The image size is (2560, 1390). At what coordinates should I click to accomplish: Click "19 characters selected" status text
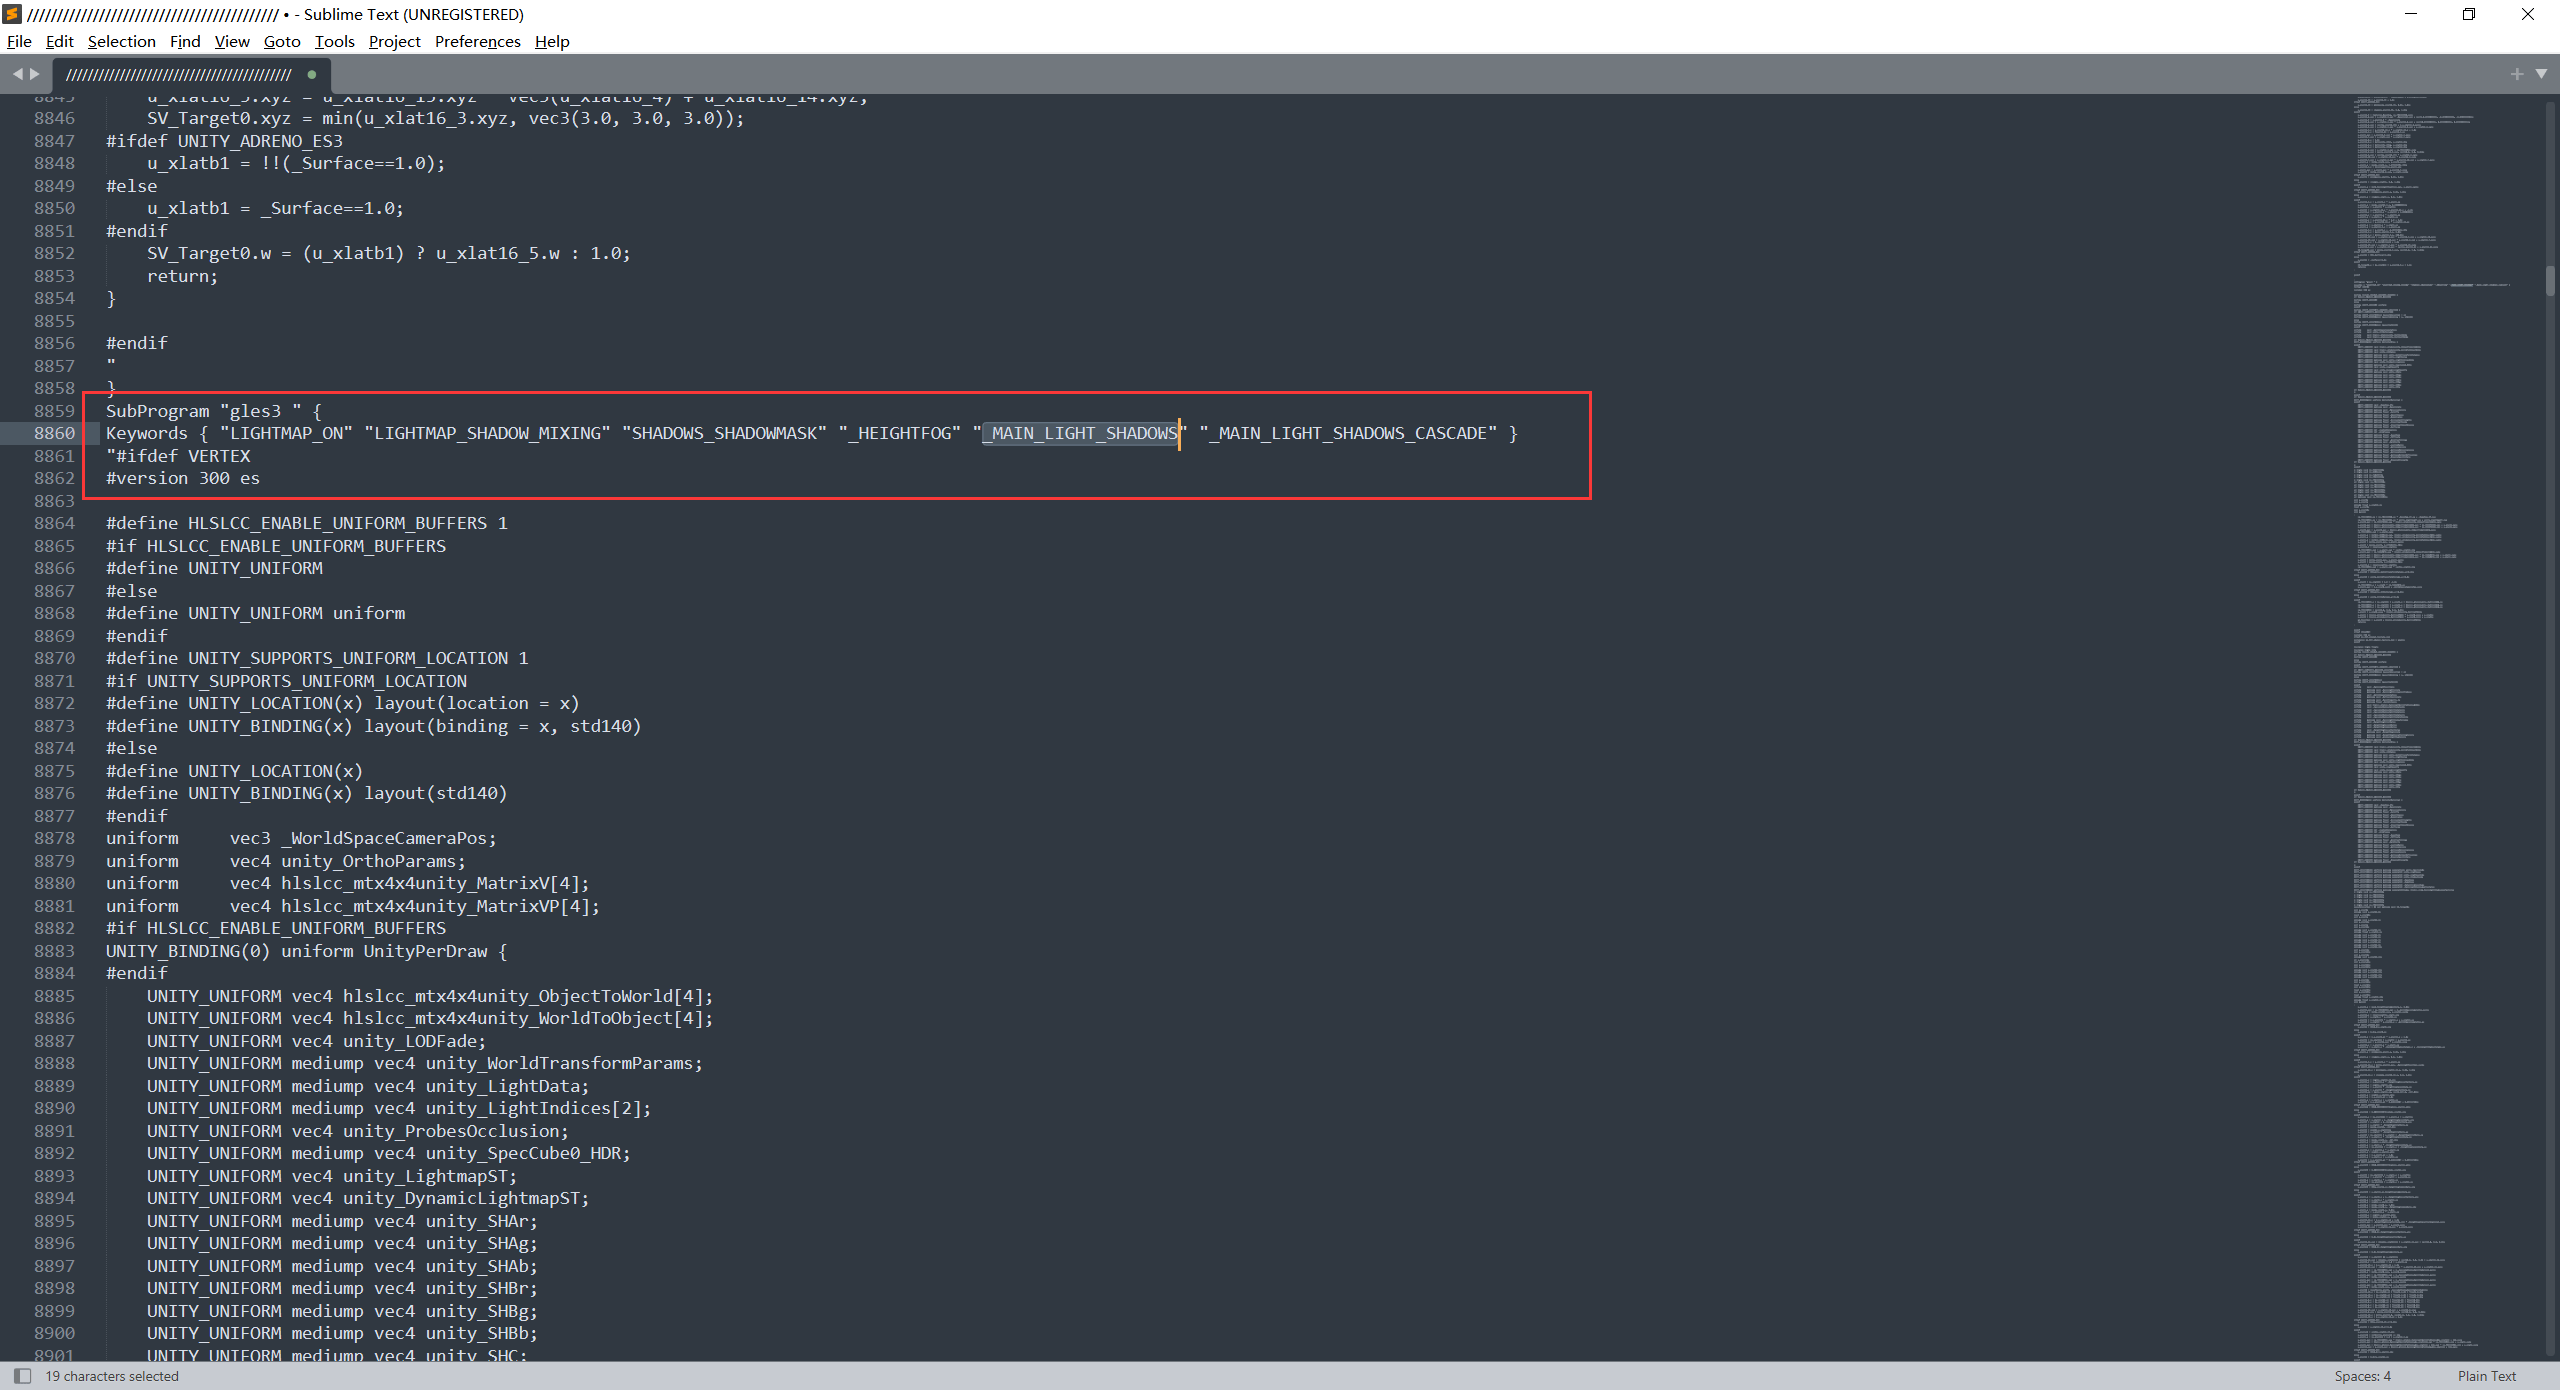pyautogui.click(x=112, y=1376)
